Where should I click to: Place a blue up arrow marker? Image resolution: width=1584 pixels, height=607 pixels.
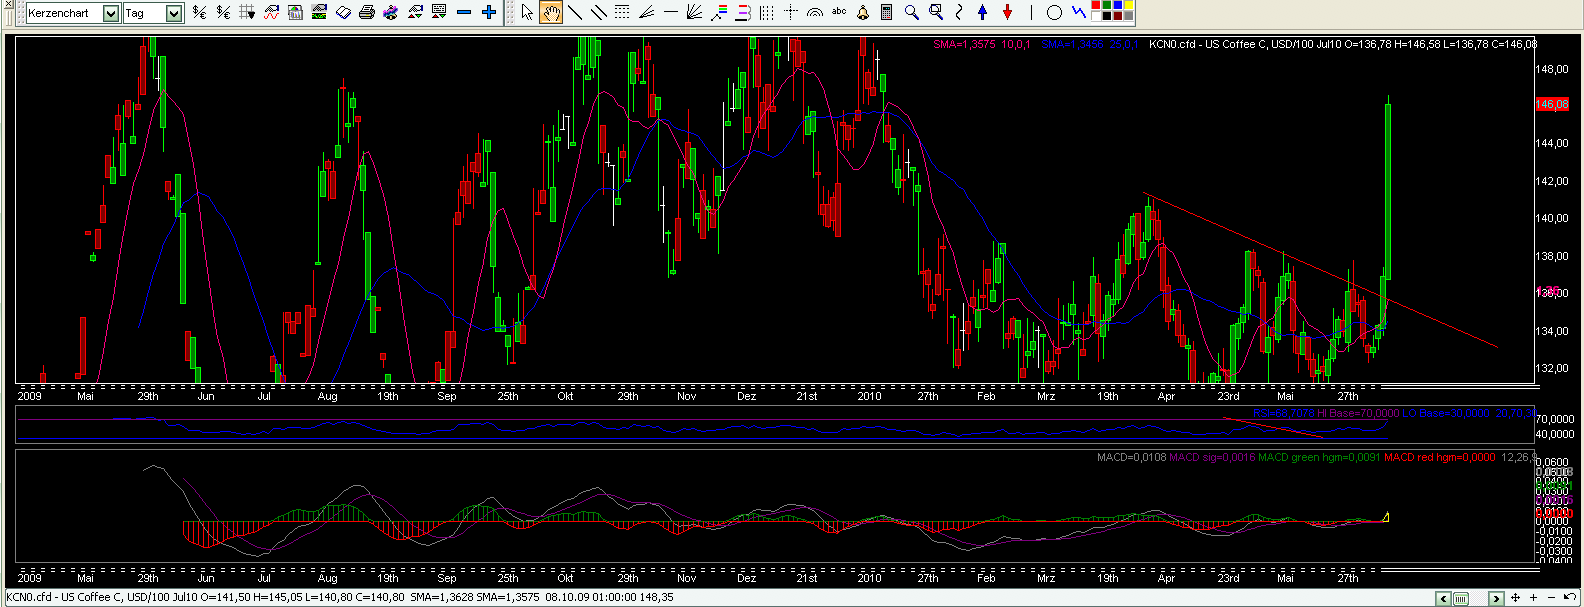pyautogui.click(x=982, y=12)
